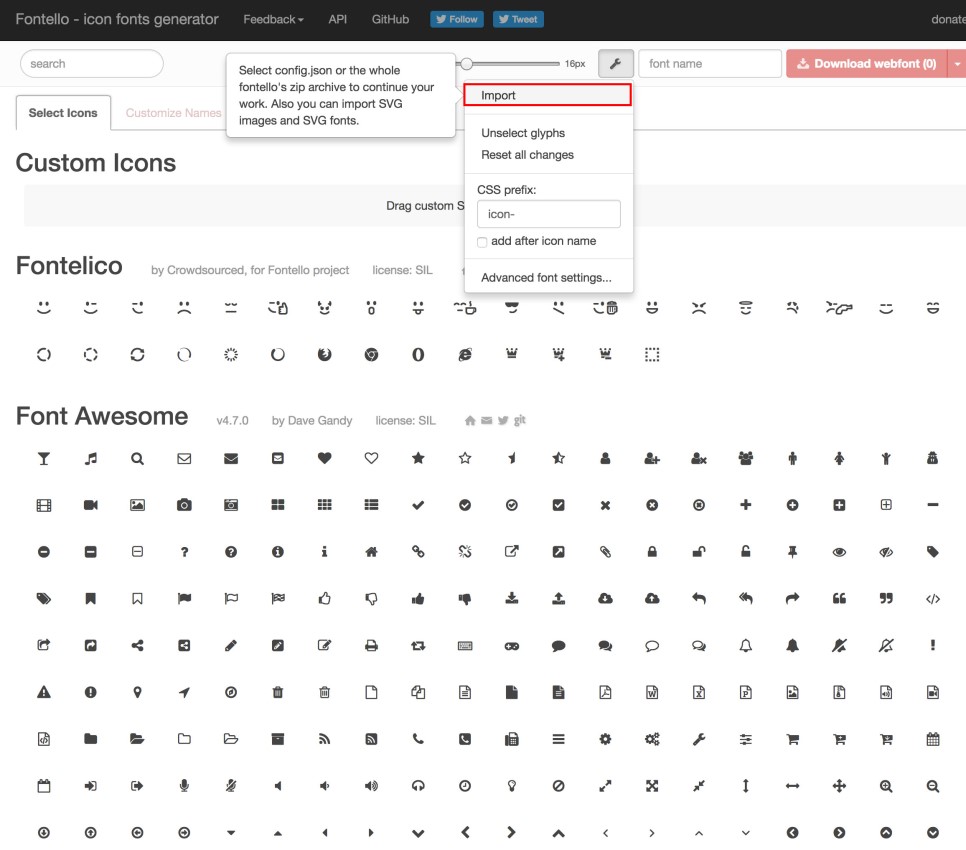Select the closed padlock icon
966x850 pixels.
(652, 552)
